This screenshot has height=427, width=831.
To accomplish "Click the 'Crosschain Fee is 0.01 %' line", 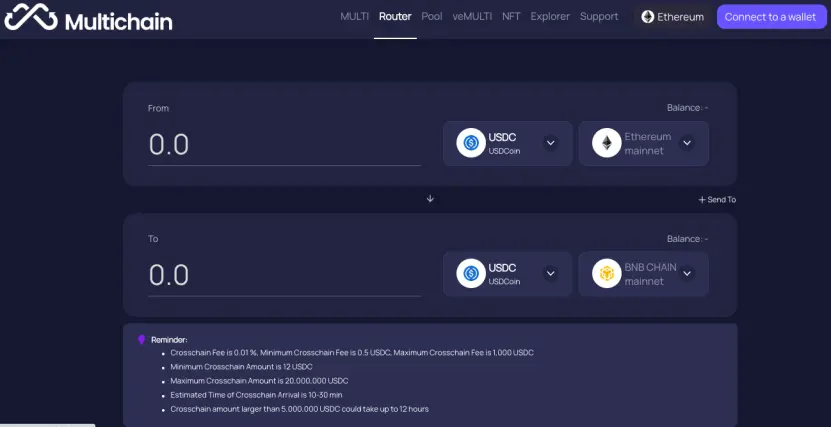I will pyautogui.click(x=352, y=353).
